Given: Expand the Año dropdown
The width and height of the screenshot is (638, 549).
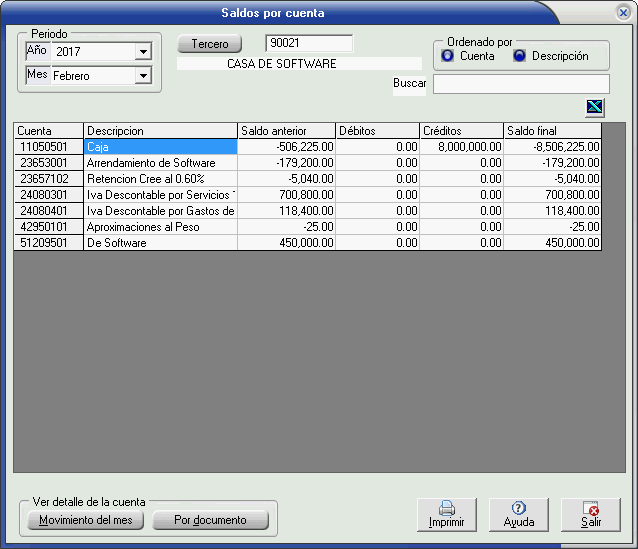Looking at the screenshot, I should click(x=143, y=52).
